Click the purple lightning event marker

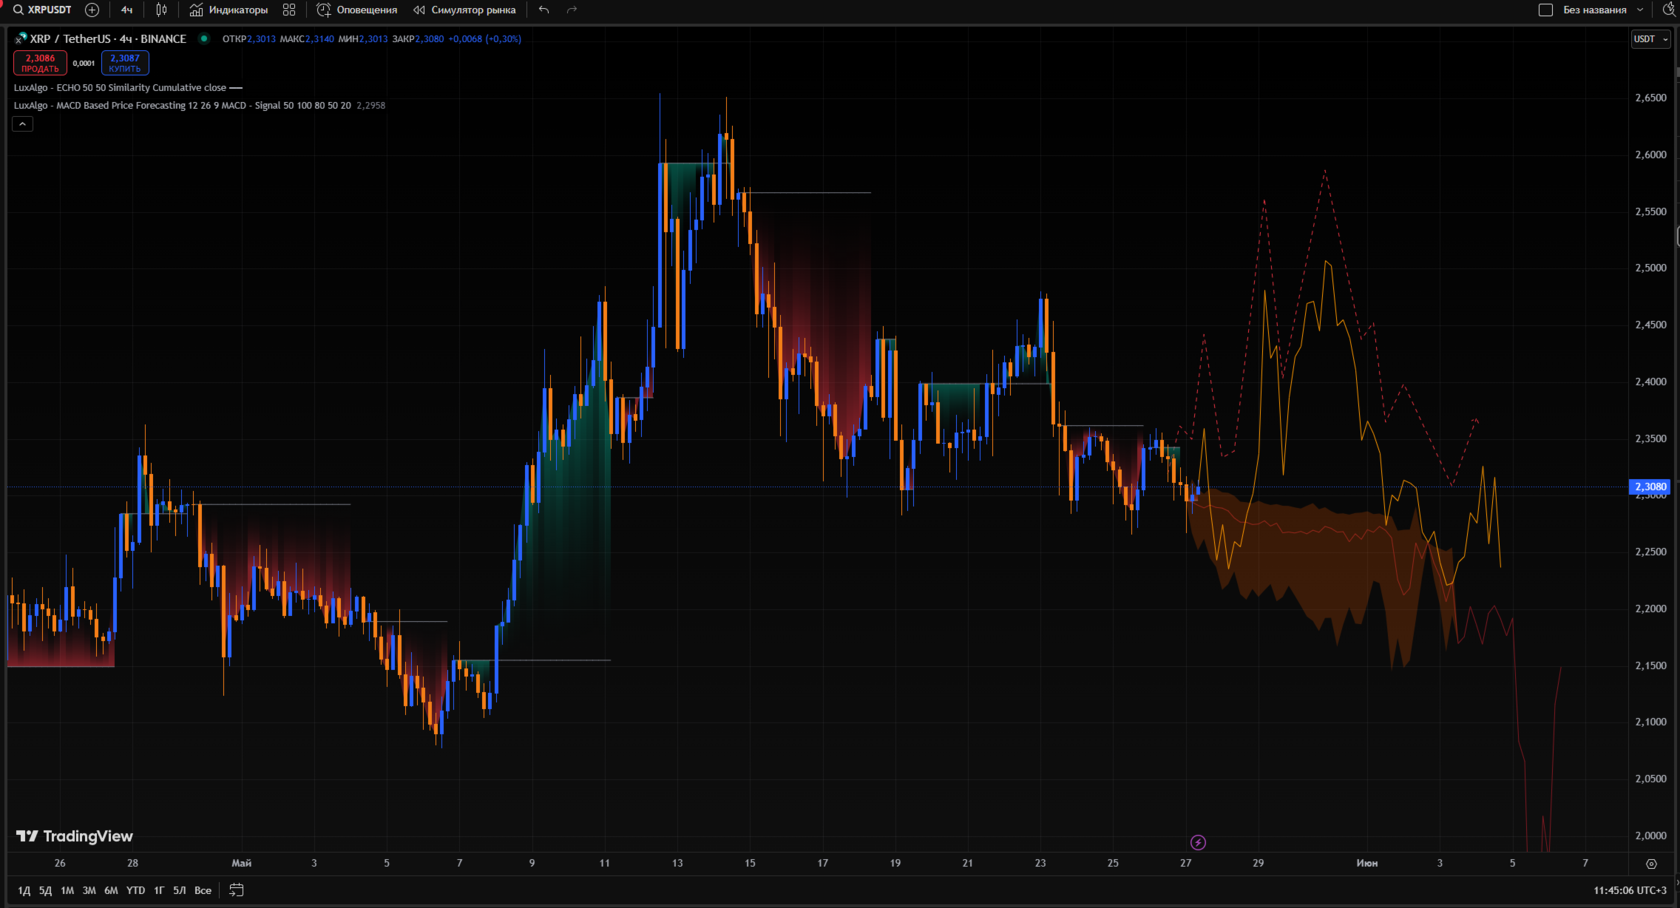point(1198,843)
